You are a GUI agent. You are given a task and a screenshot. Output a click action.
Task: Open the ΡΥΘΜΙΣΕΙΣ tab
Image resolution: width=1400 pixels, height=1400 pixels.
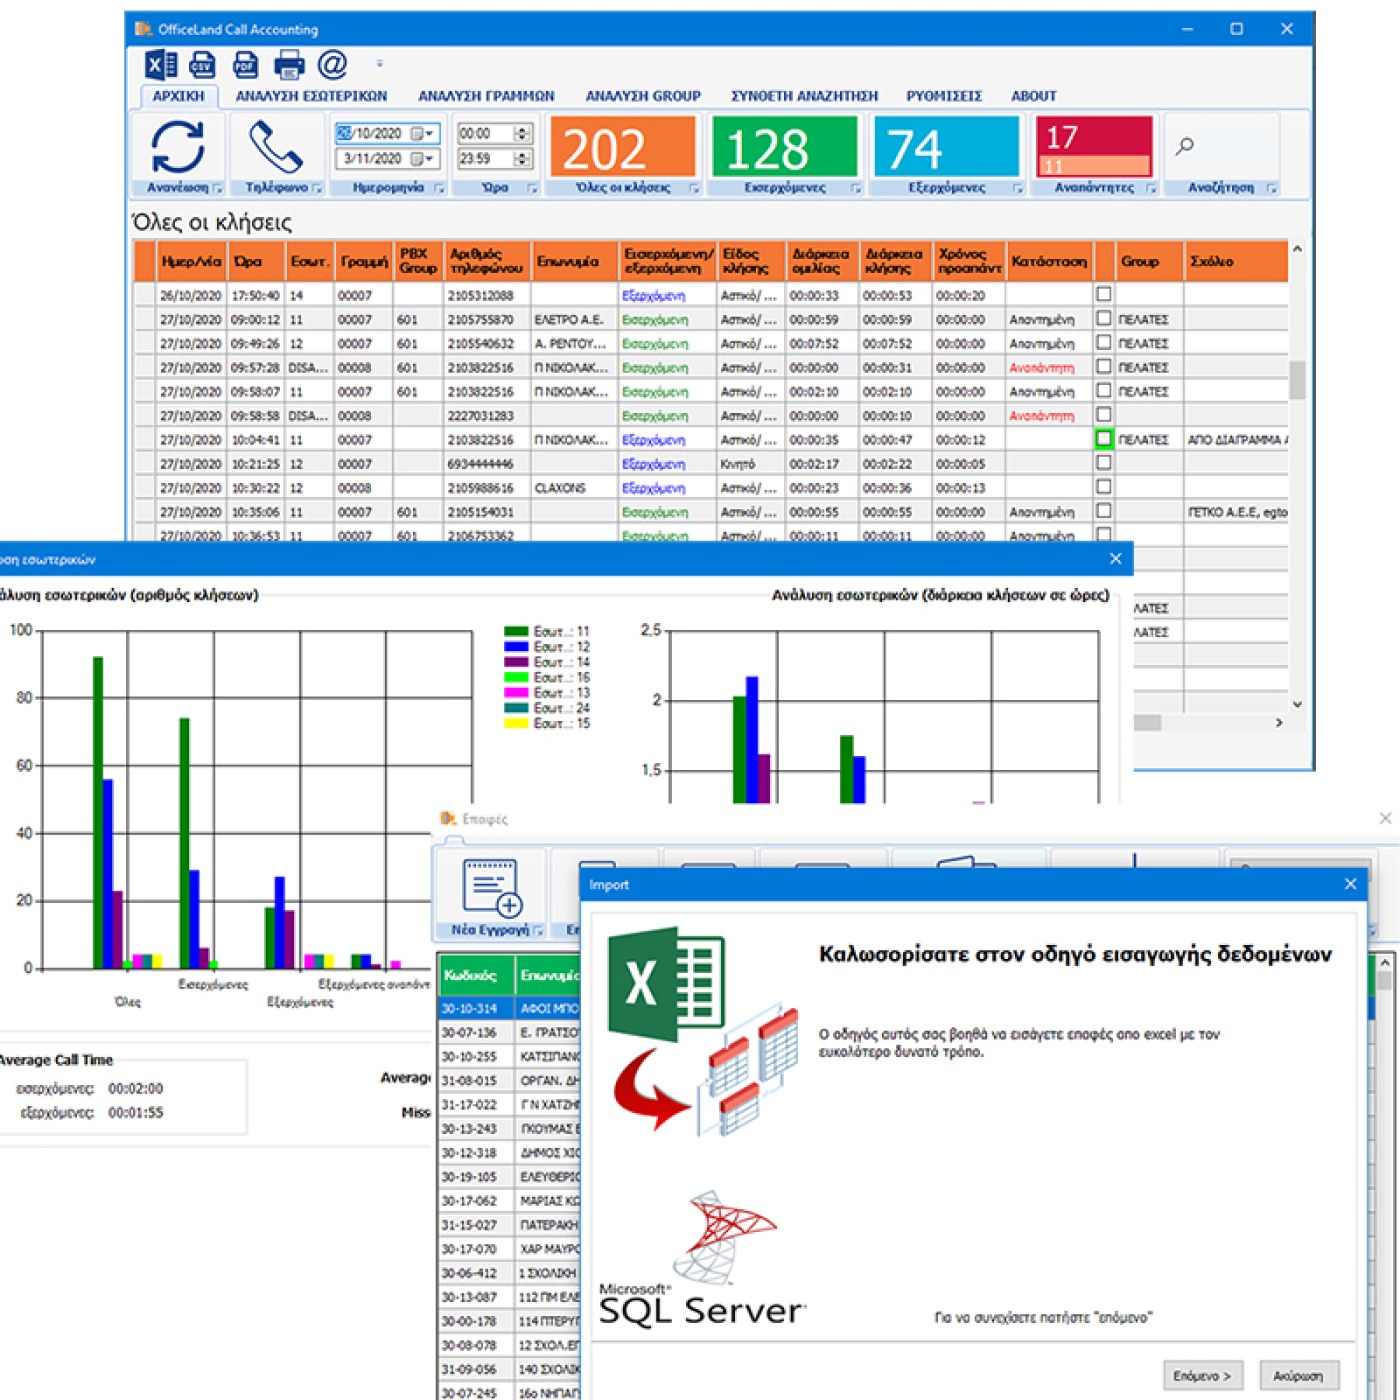tap(944, 96)
